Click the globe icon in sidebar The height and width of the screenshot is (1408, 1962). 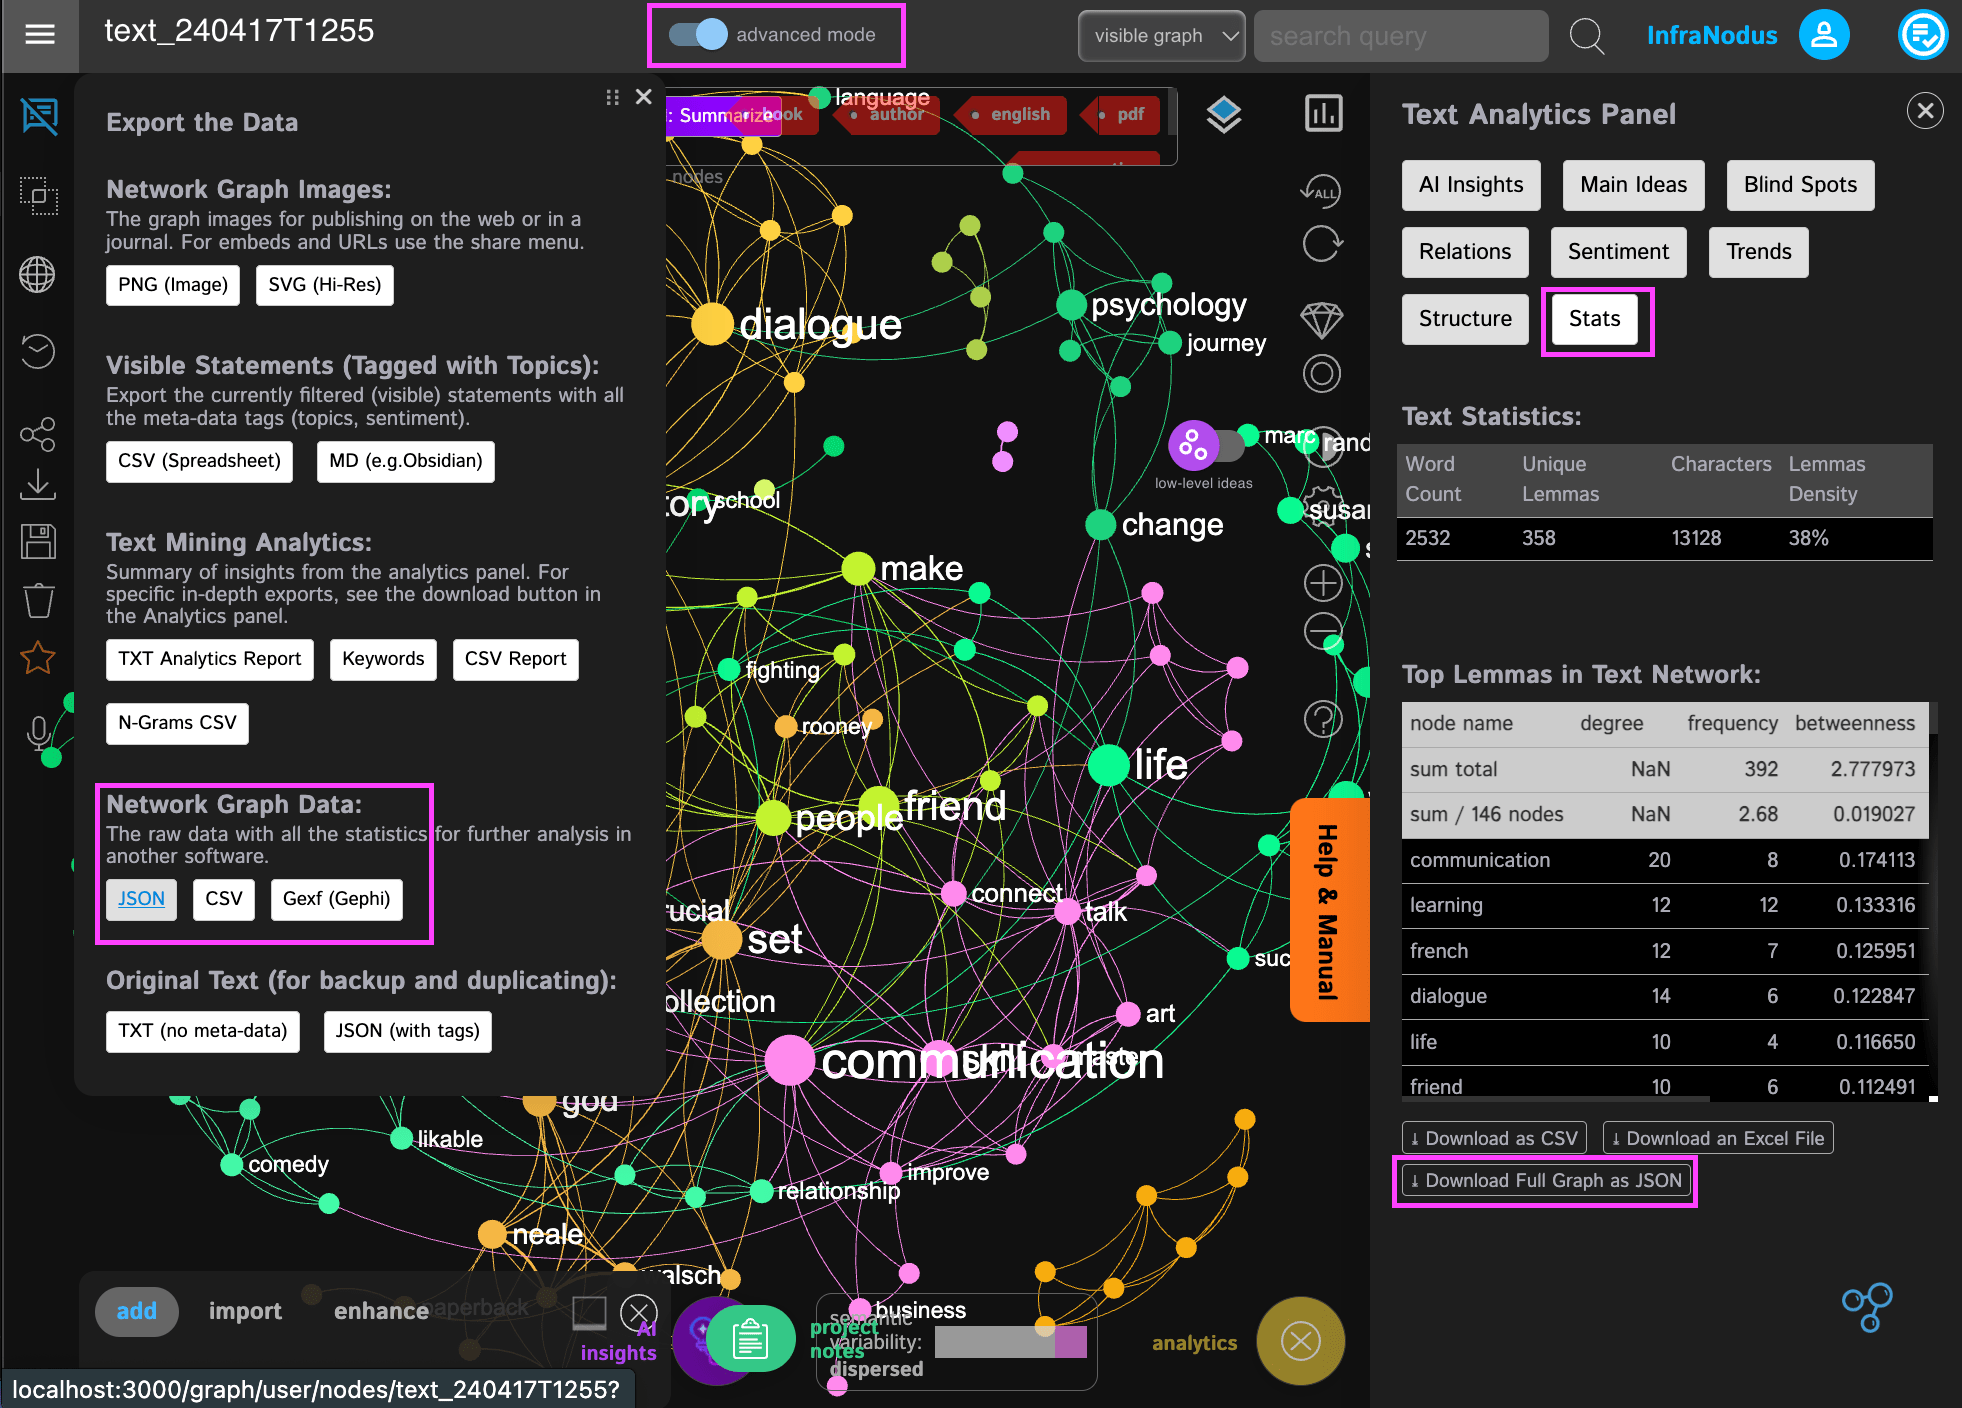click(x=38, y=274)
